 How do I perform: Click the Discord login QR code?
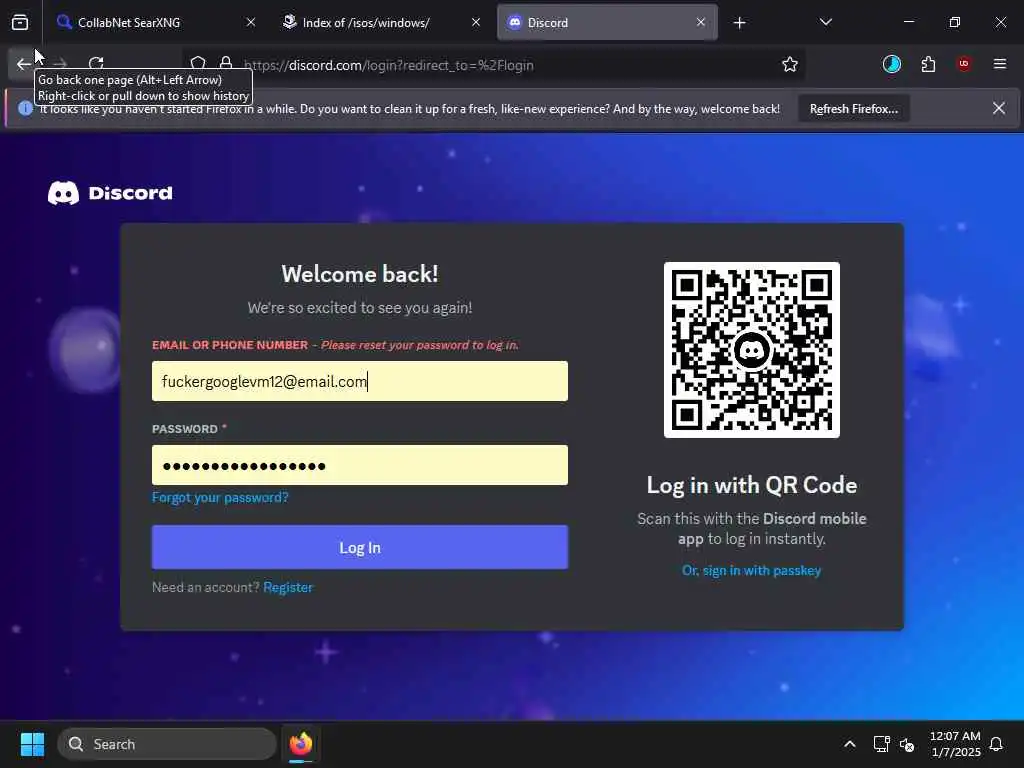tap(752, 350)
